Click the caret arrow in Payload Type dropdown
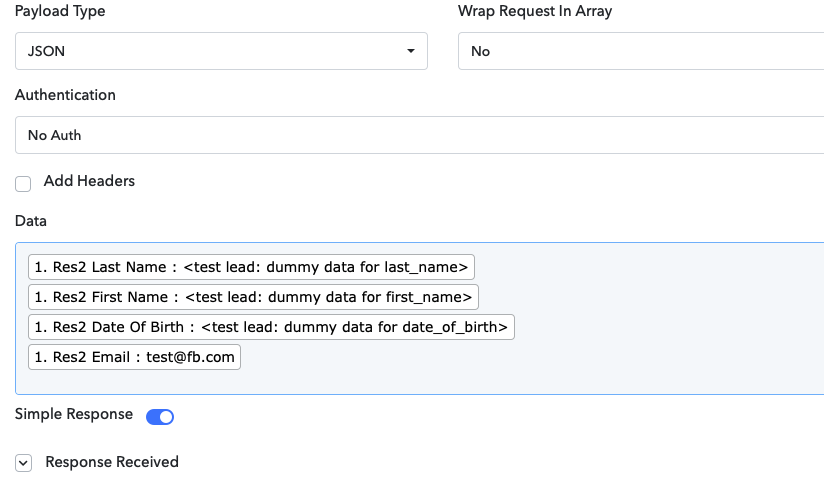The image size is (824, 487). click(x=410, y=52)
